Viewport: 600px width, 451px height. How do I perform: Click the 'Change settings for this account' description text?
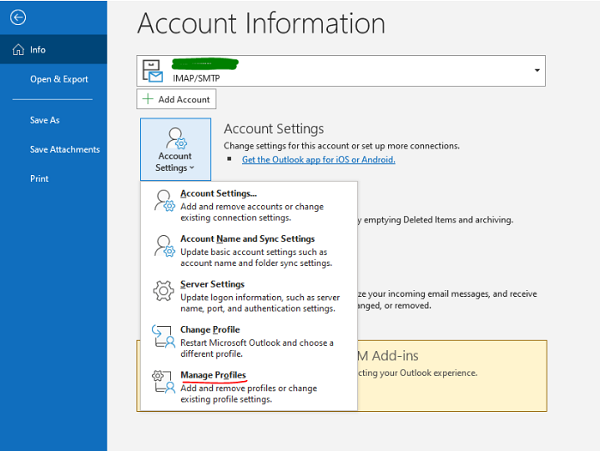pos(341,146)
